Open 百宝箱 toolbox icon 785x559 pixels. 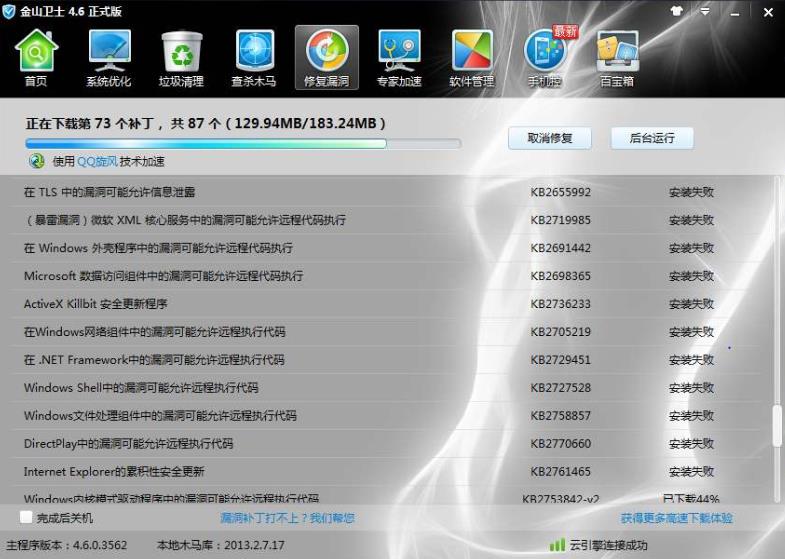(617, 58)
